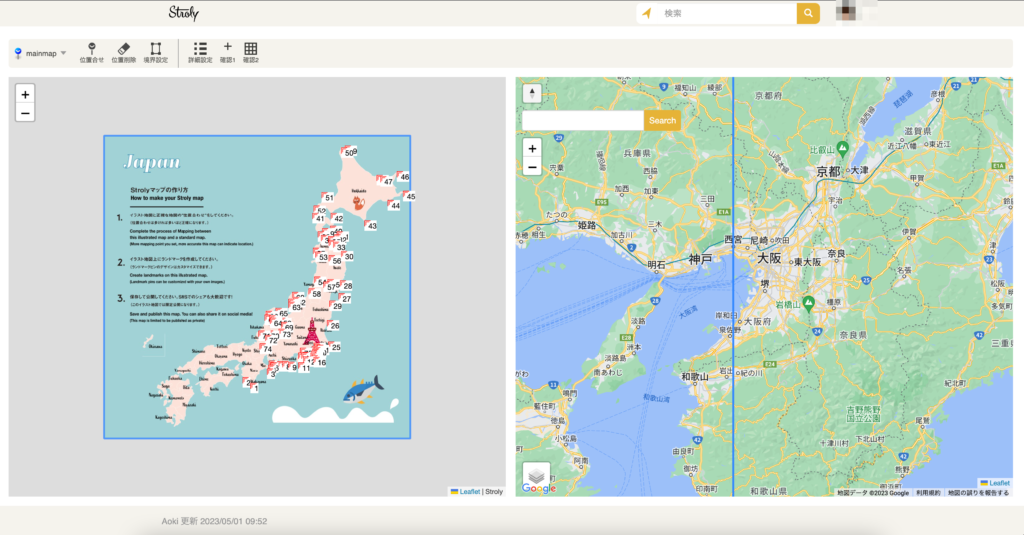Select map pin number 28
The width and height of the screenshot is (1024, 535).
pos(347,285)
